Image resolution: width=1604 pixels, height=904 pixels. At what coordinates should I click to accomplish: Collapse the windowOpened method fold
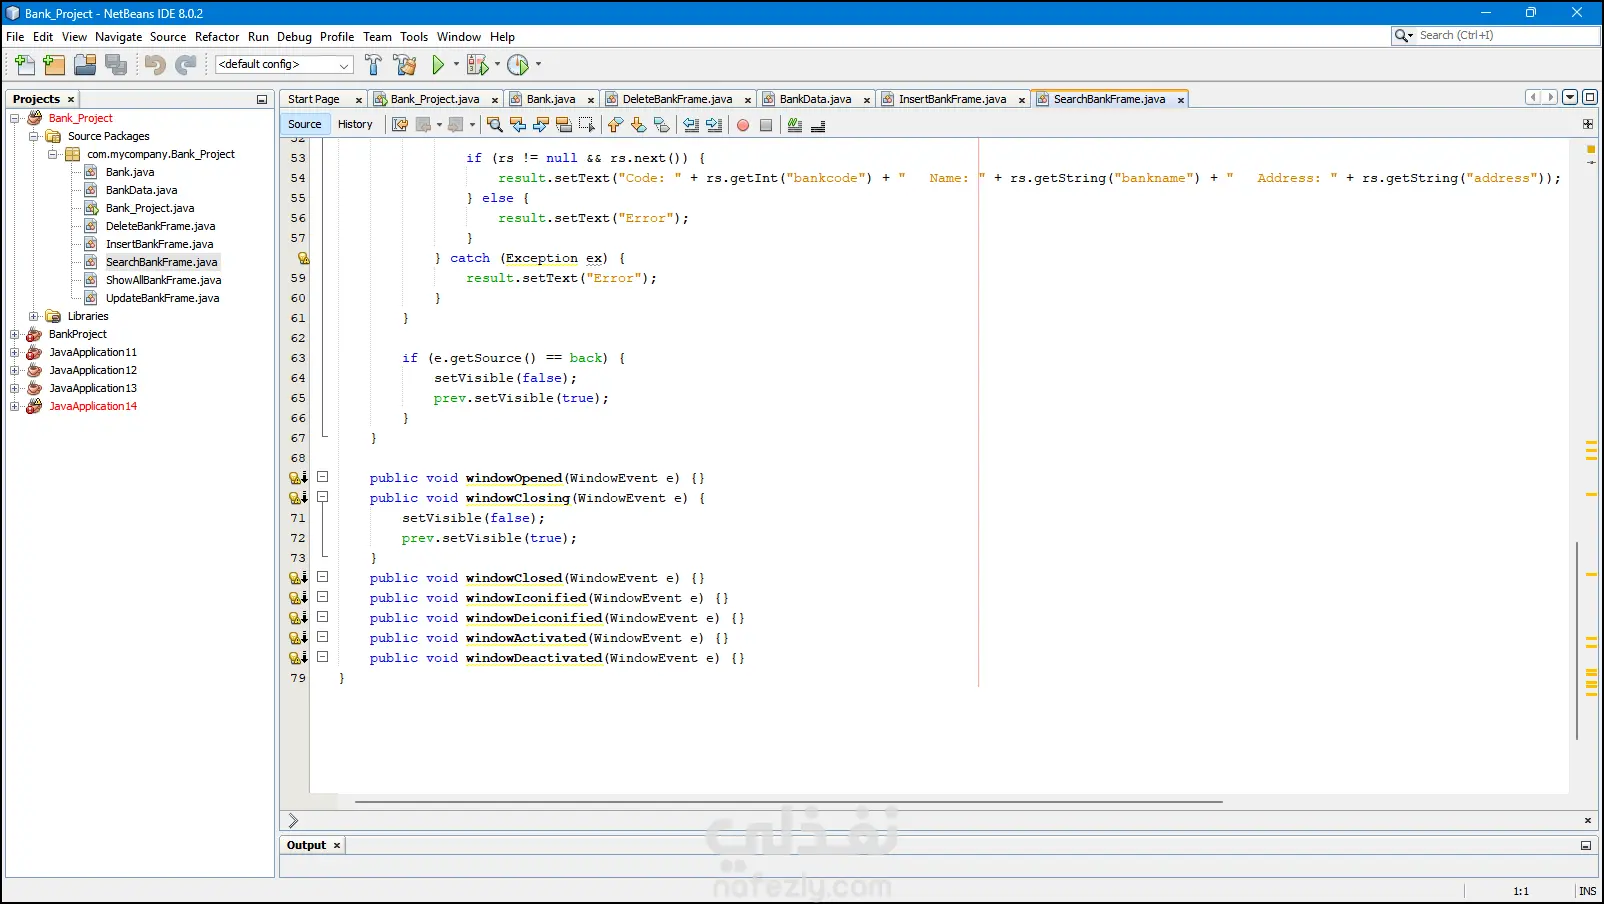(x=323, y=477)
